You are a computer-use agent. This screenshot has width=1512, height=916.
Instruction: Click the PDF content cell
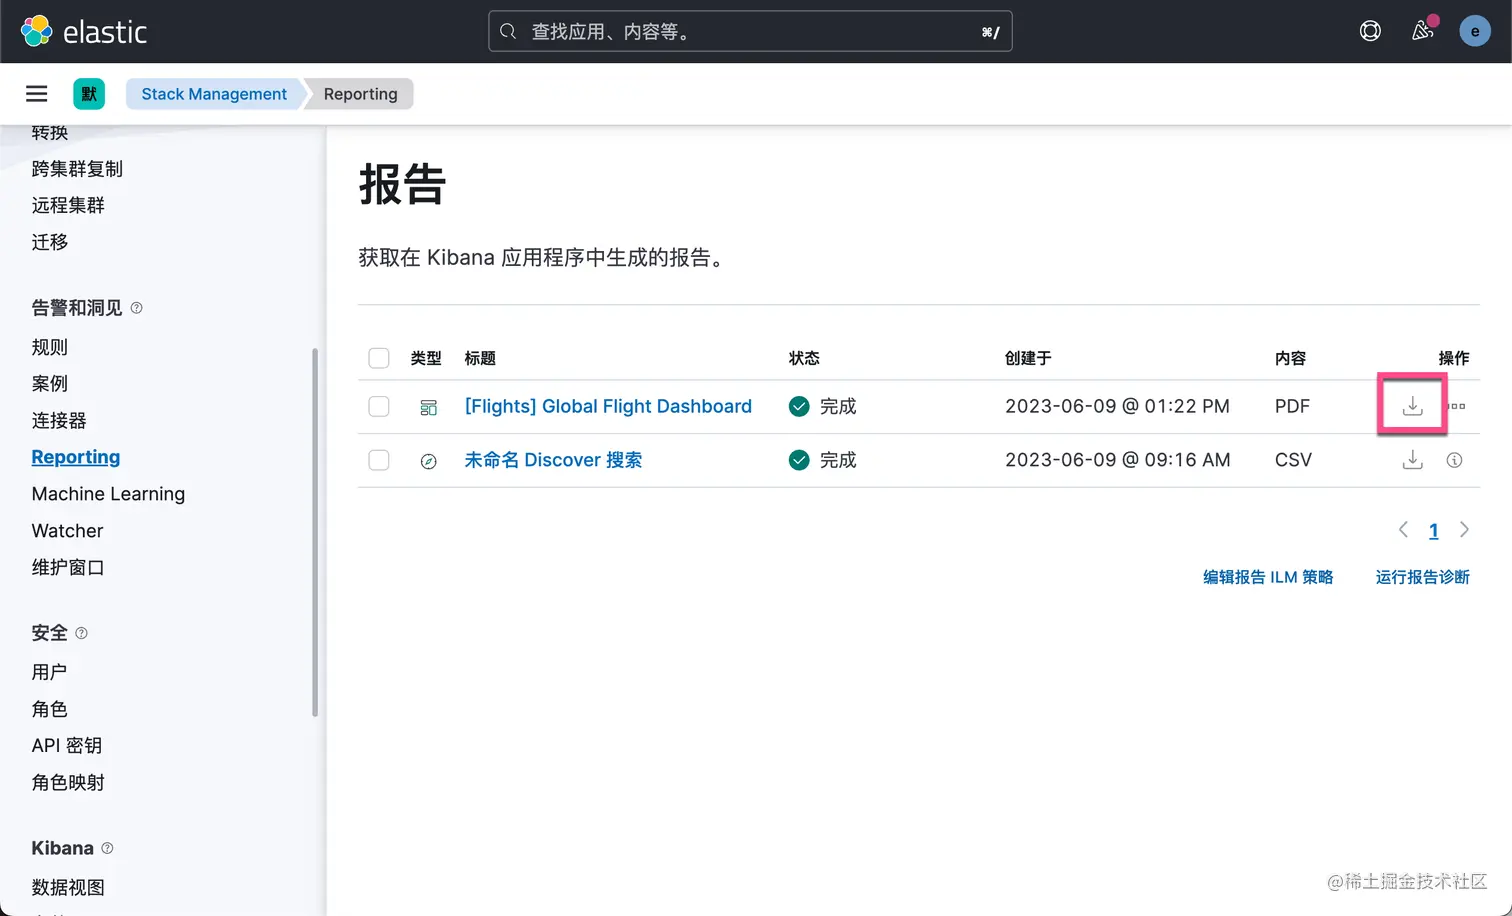tap(1292, 406)
